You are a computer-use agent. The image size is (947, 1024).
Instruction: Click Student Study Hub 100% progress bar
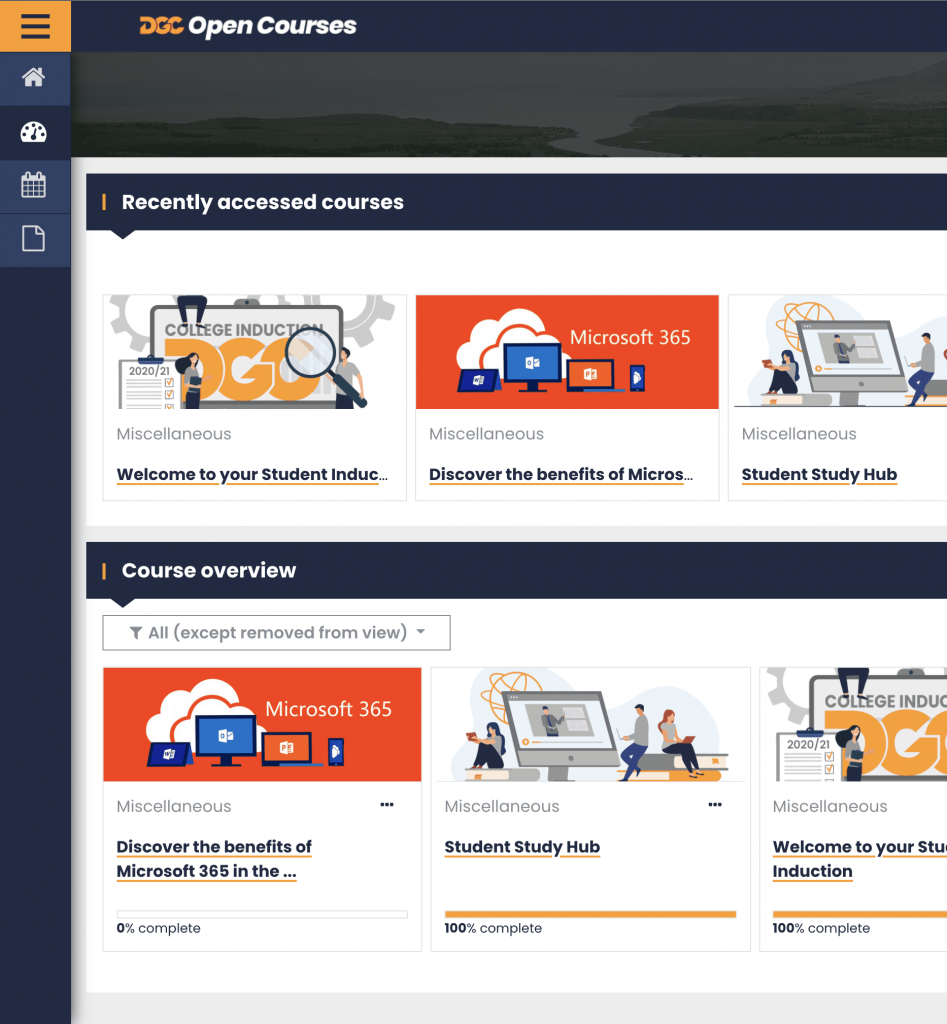(590, 914)
